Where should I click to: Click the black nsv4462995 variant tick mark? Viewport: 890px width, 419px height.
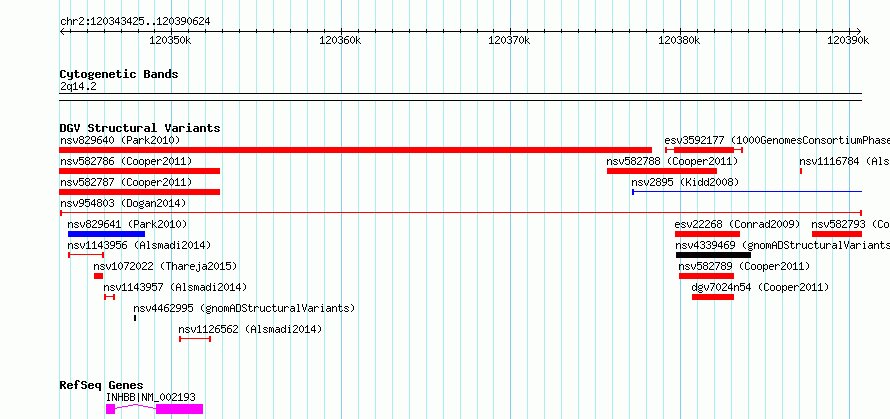[x=135, y=318]
